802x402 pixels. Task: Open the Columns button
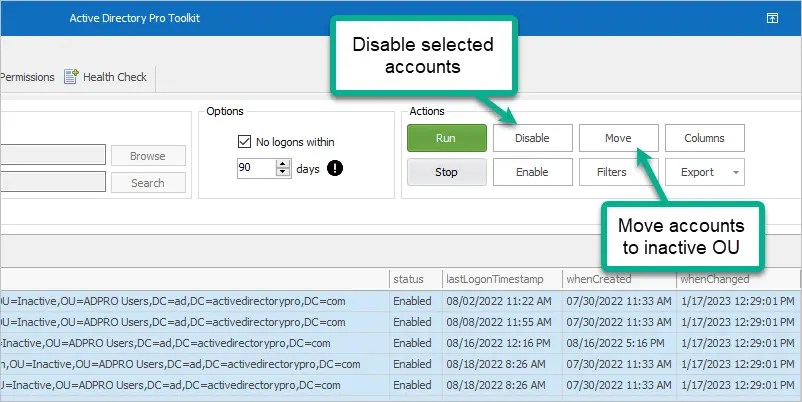[704, 138]
